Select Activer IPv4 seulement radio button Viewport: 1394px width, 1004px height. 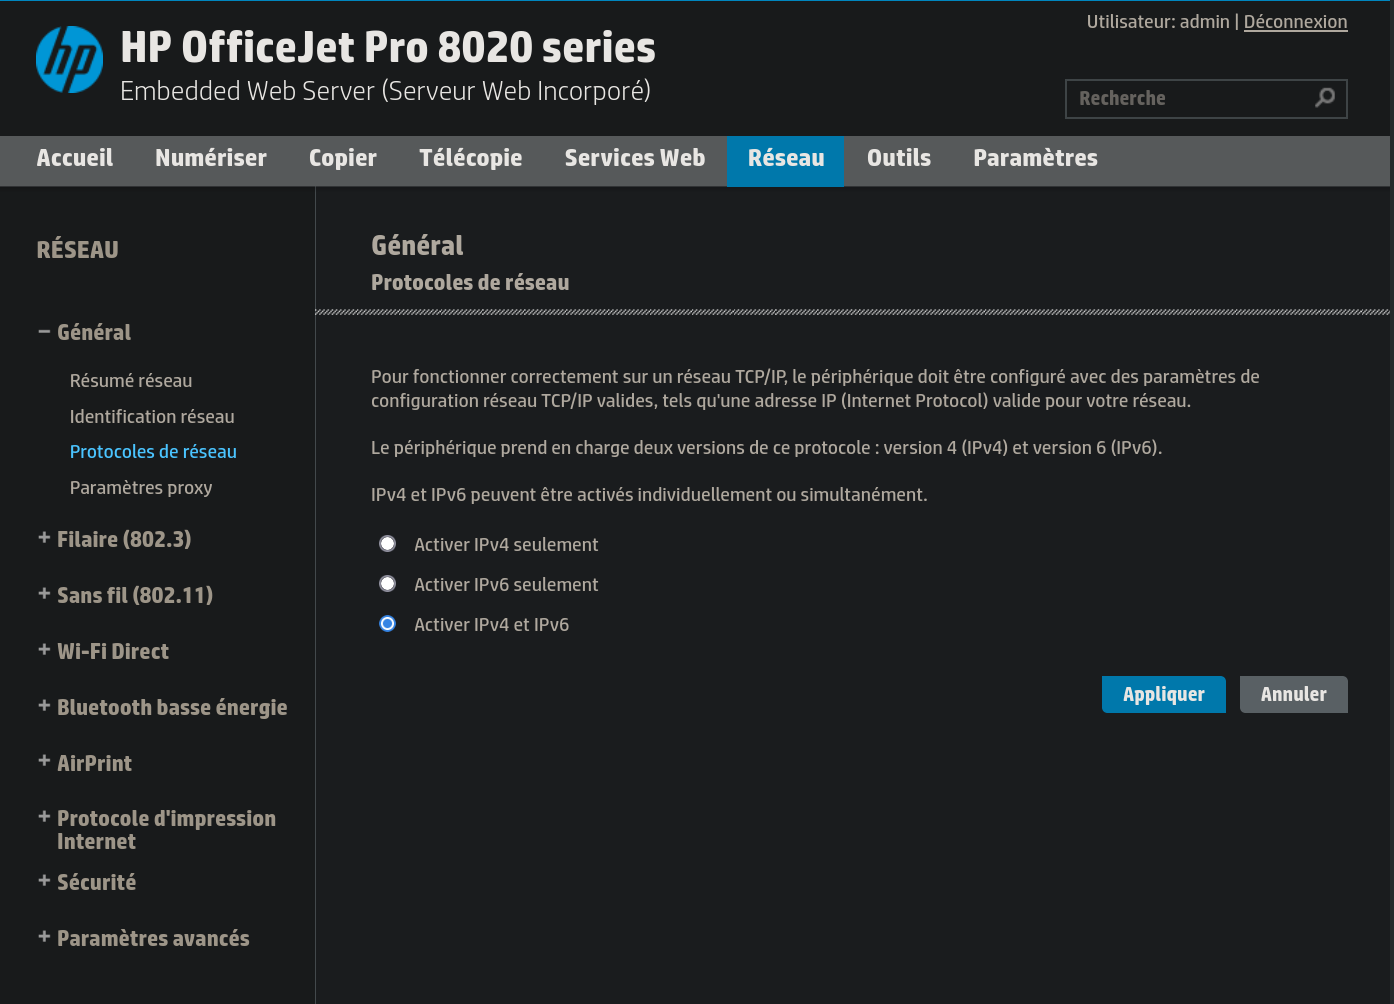388,544
